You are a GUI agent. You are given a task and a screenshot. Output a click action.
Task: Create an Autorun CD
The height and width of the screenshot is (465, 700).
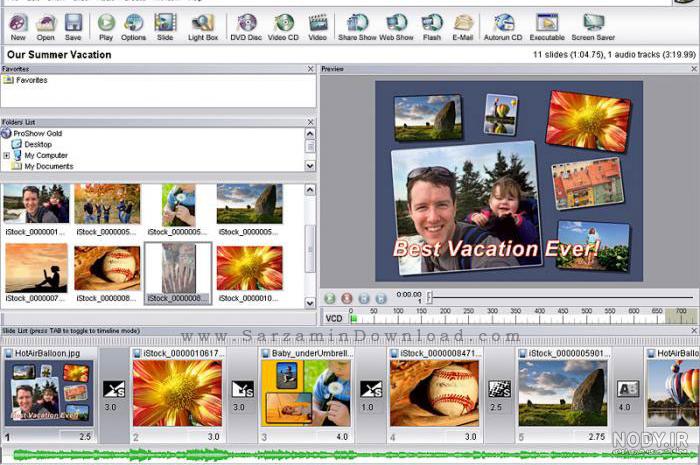point(503,27)
